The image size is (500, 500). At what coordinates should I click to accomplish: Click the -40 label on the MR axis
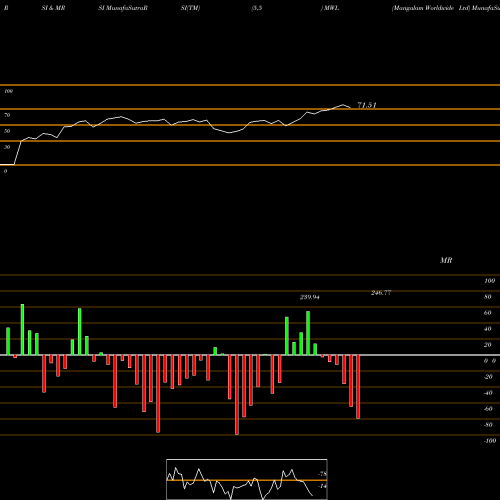point(488,393)
